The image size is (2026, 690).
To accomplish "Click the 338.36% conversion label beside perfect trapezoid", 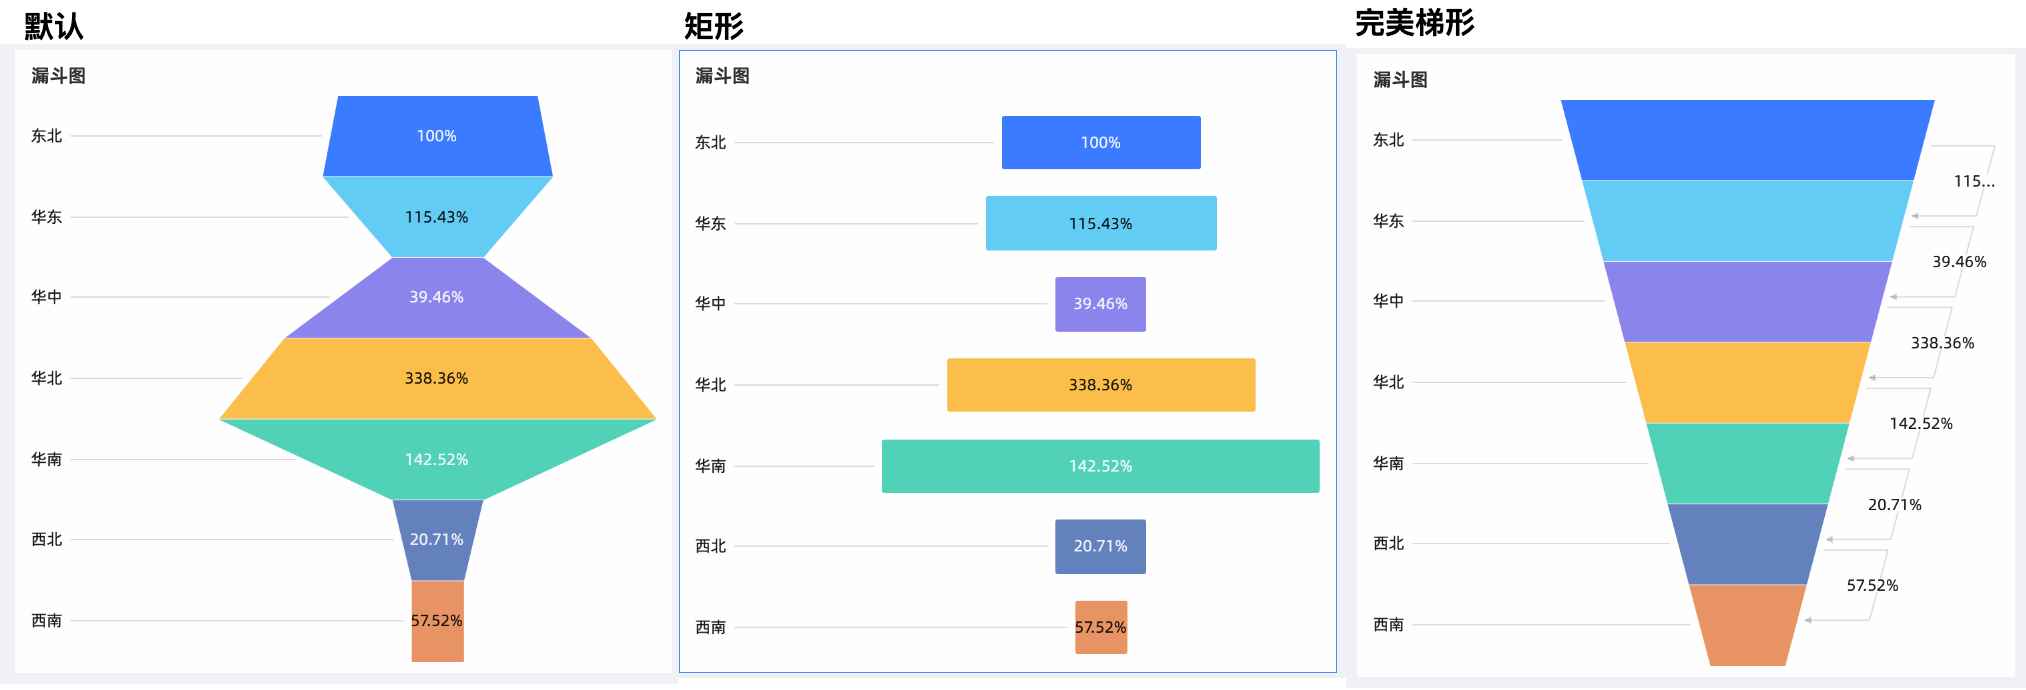I will 1942,343.
